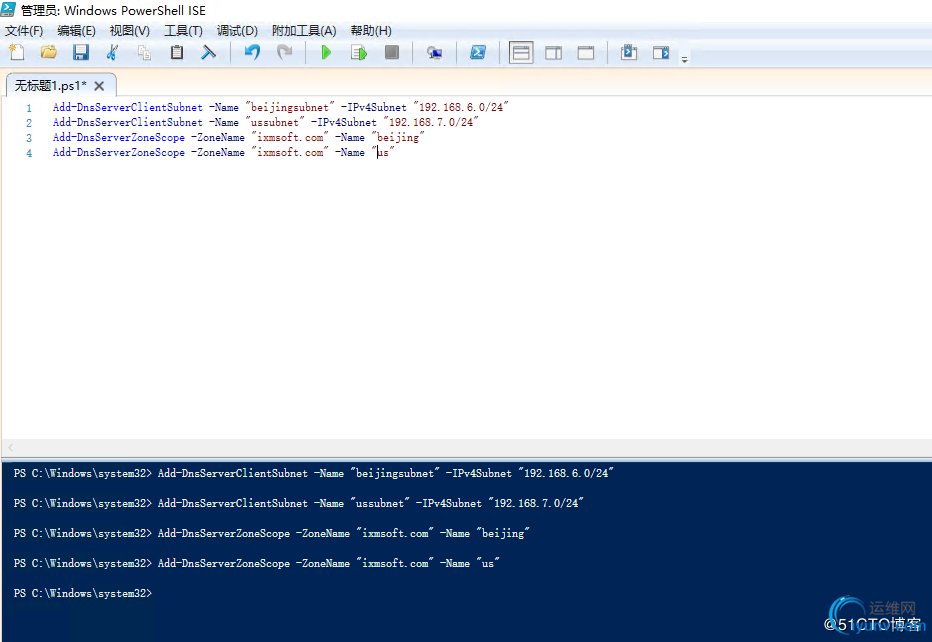
Task: Stop the running operation
Action: coord(392,52)
